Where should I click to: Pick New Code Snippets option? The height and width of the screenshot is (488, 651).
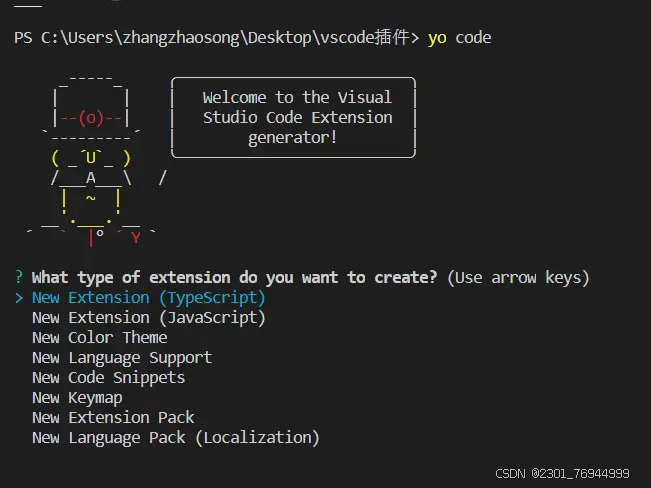108,378
